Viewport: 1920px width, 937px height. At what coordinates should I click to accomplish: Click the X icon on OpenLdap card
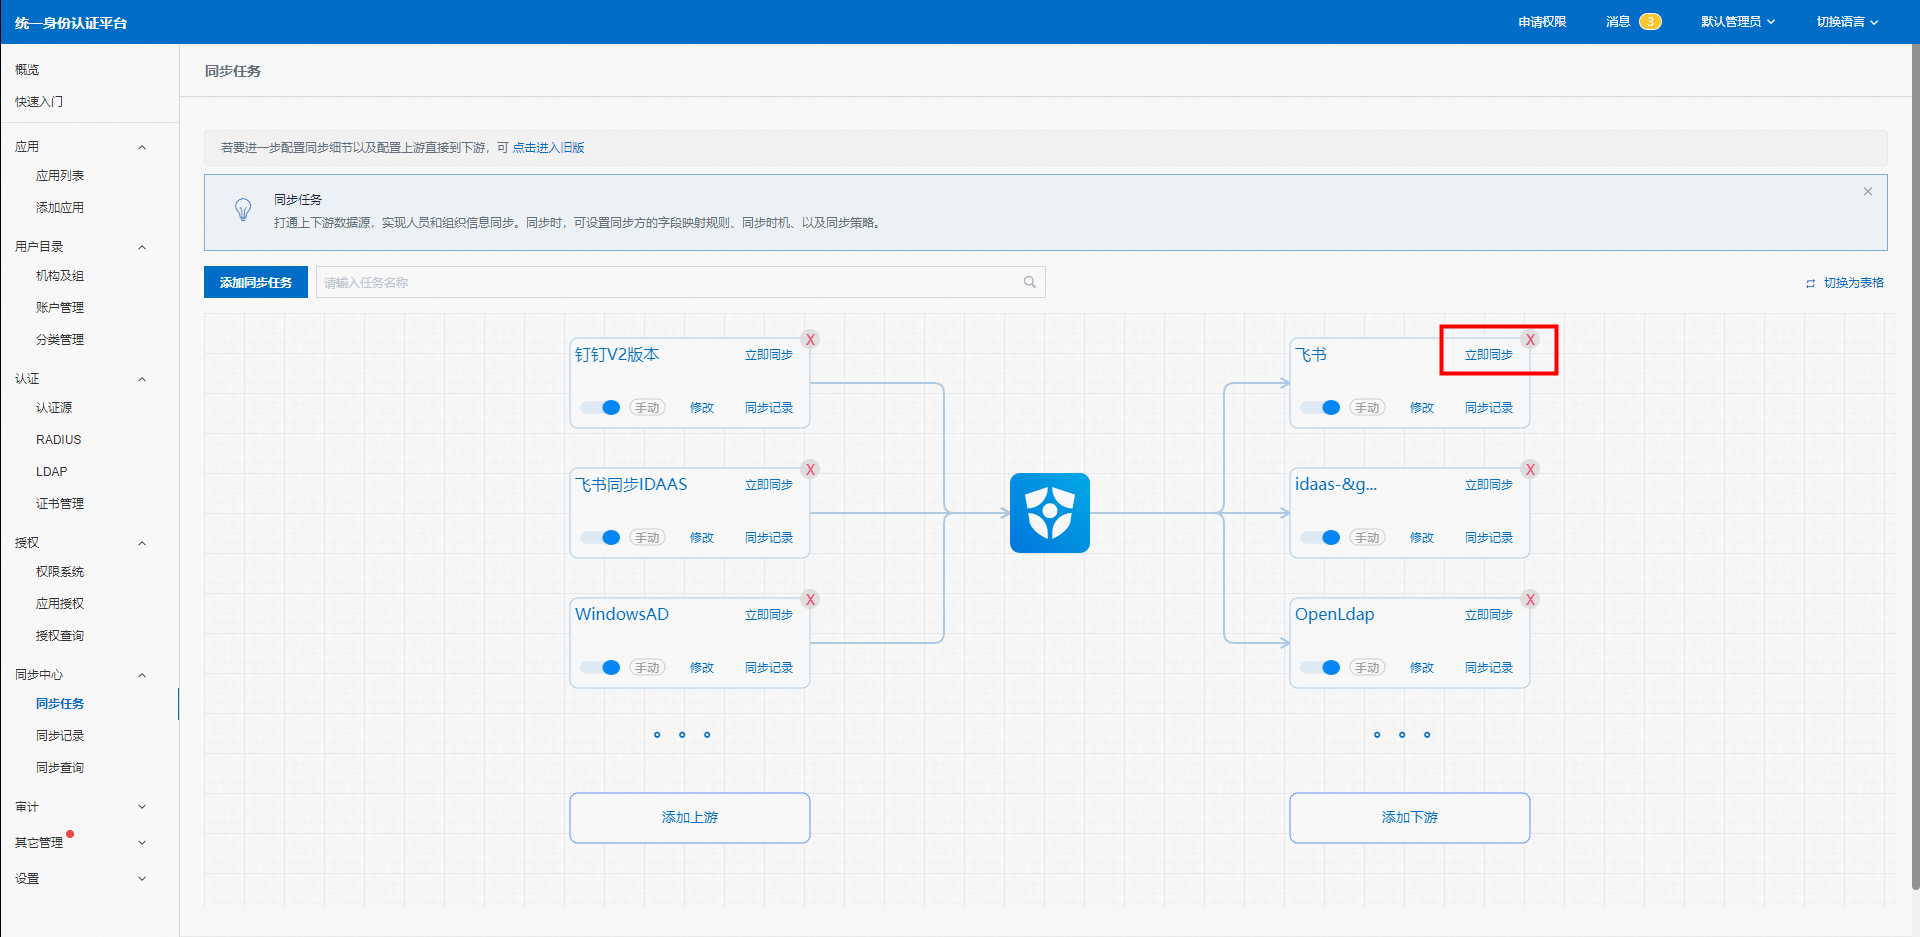click(1530, 600)
